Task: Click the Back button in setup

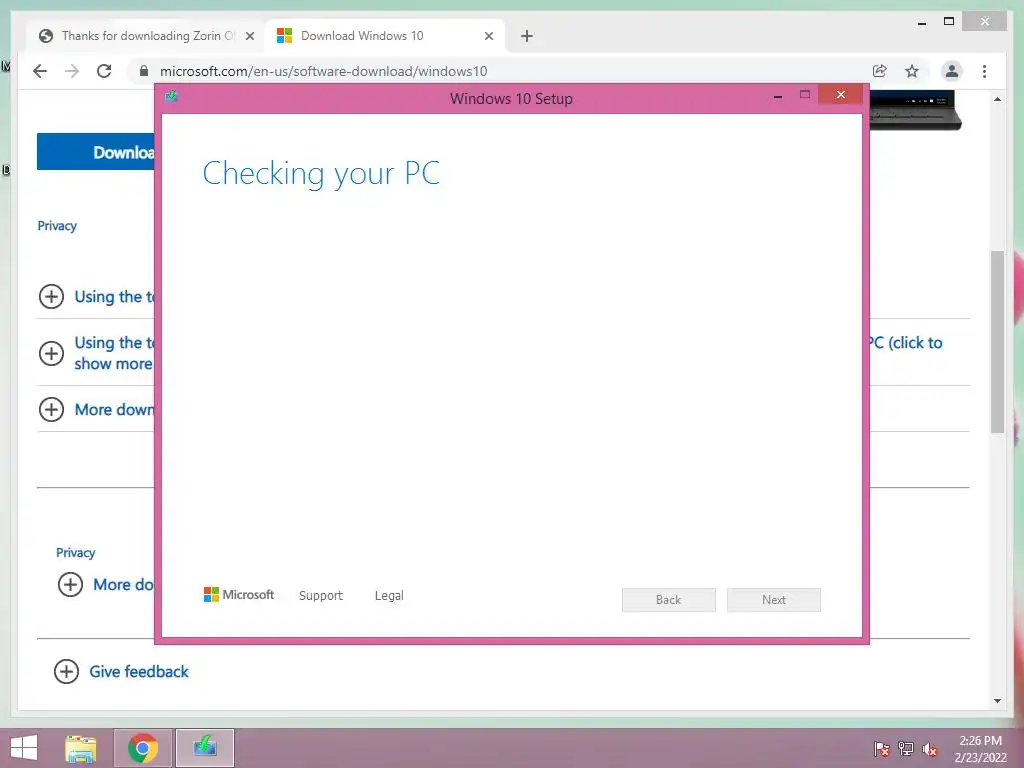Action: pos(669,600)
